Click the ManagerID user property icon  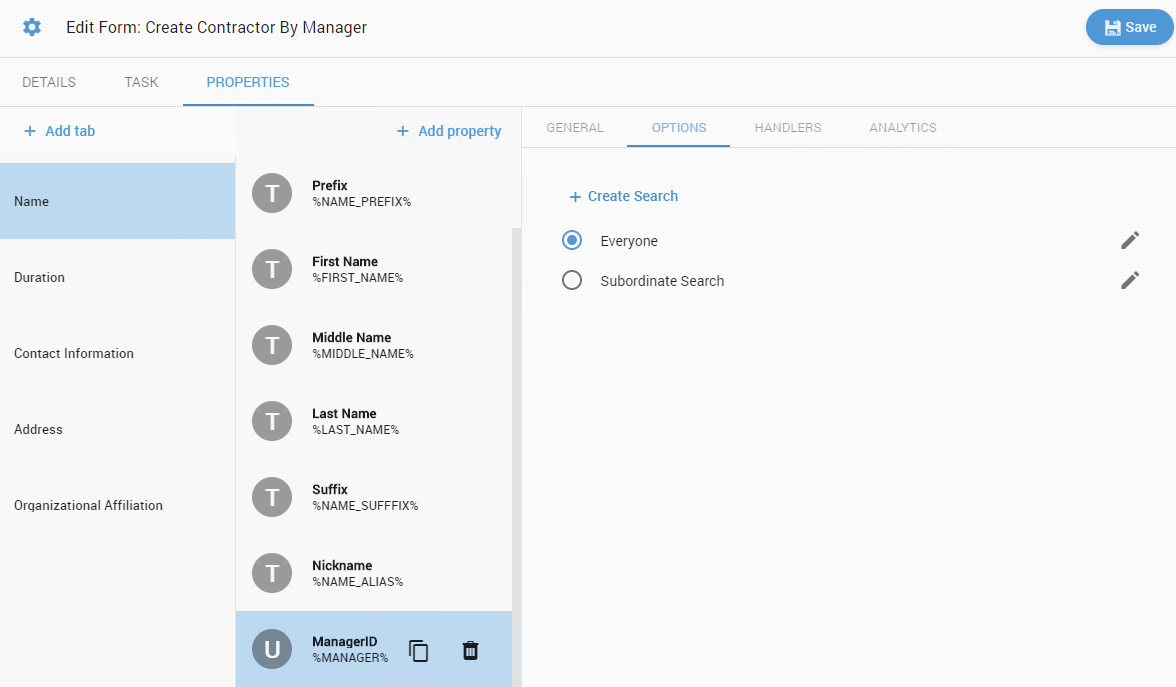pyautogui.click(x=271, y=648)
